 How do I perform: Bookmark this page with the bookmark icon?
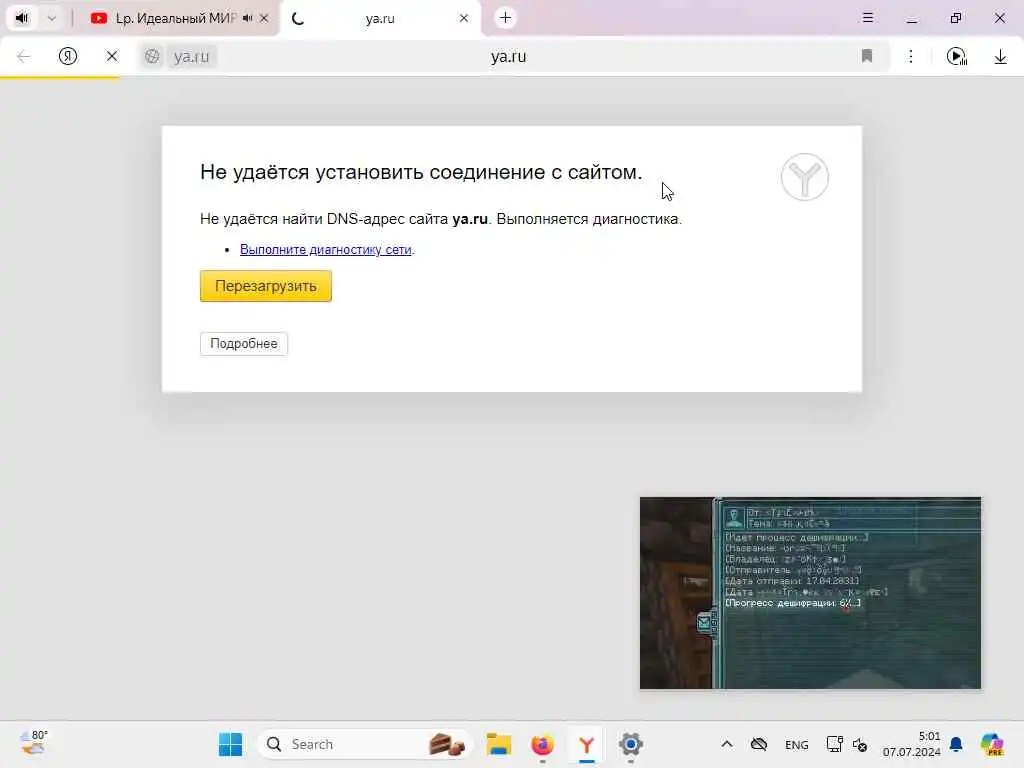coord(867,56)
